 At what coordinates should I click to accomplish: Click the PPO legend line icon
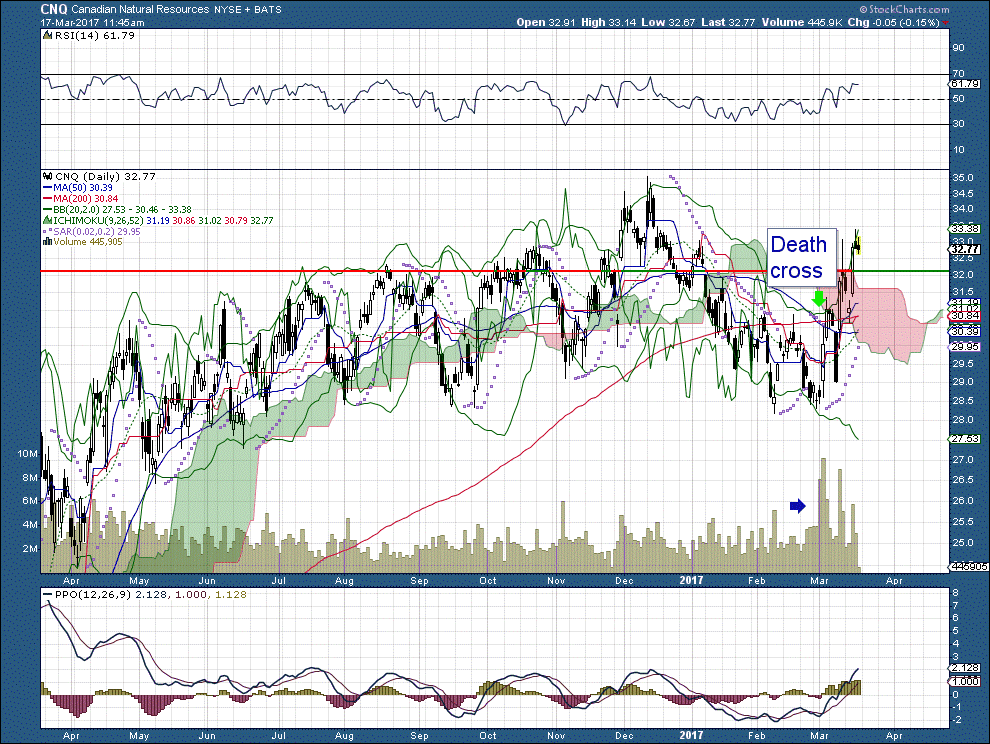[x=47, y=595]
